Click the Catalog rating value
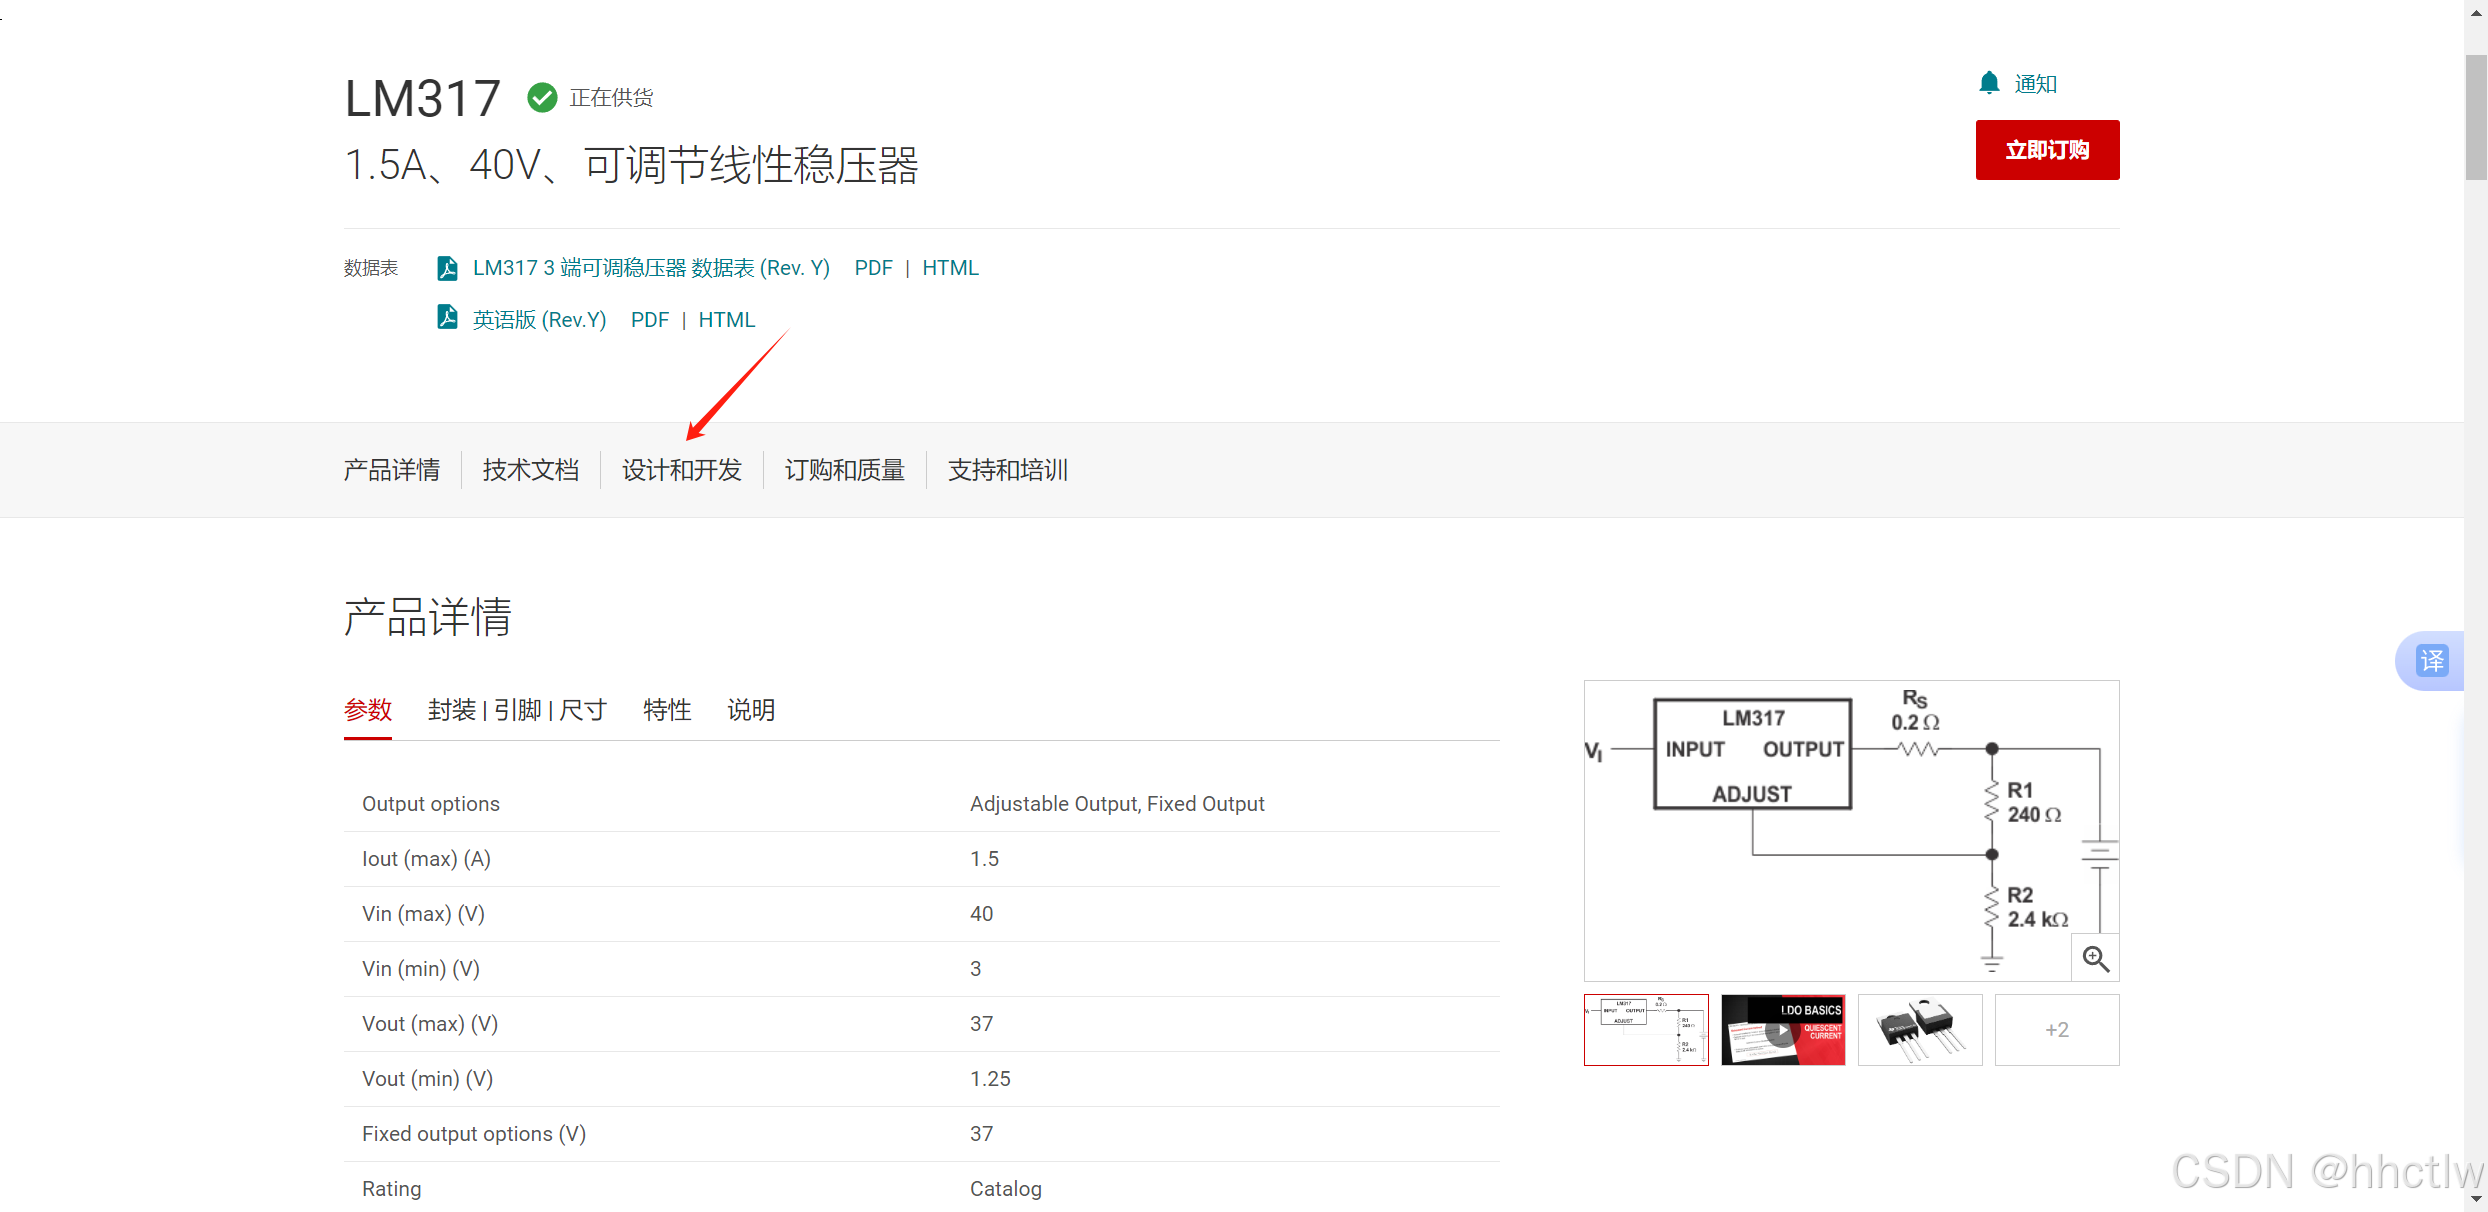 [1006, 1189]
